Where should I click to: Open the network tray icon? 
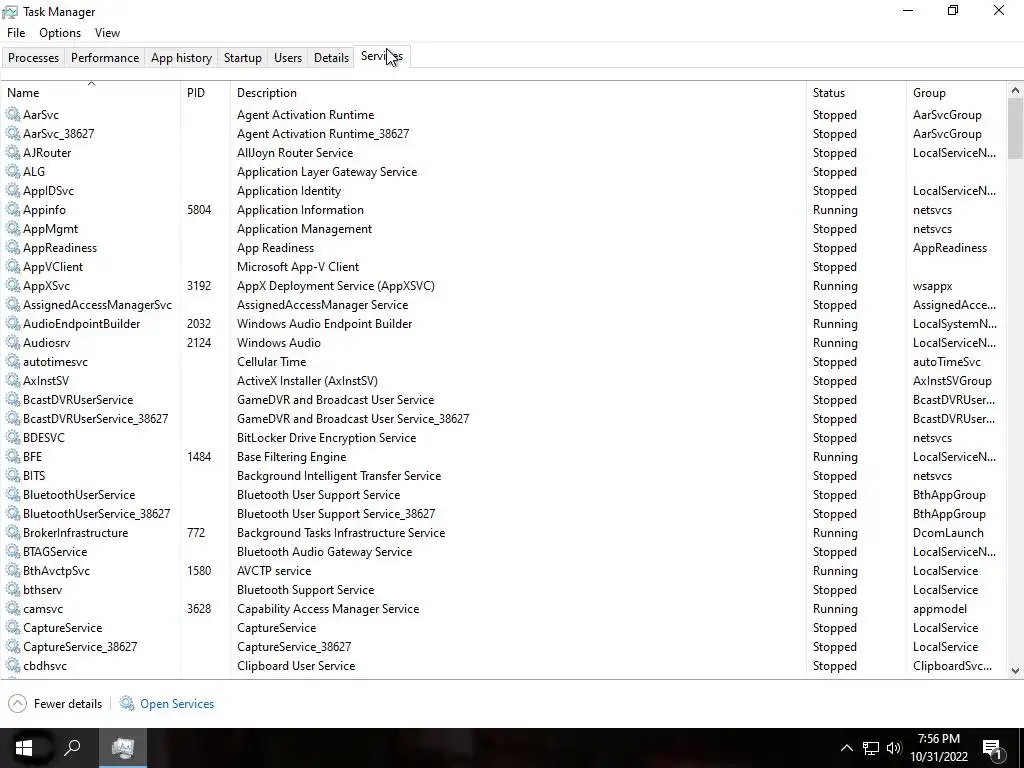coord(871,748)
